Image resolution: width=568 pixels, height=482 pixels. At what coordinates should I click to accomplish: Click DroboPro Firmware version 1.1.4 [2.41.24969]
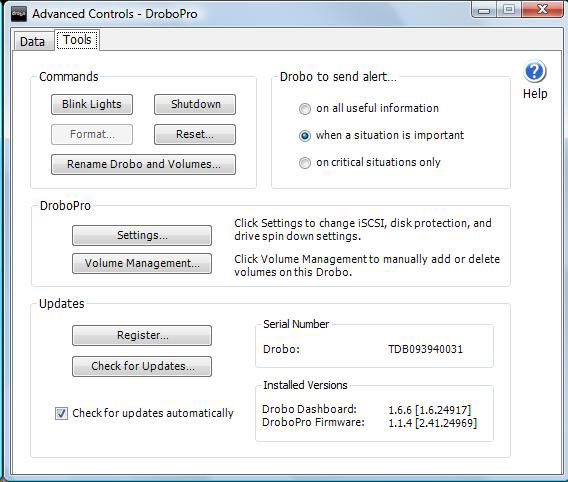pos(433,423)
